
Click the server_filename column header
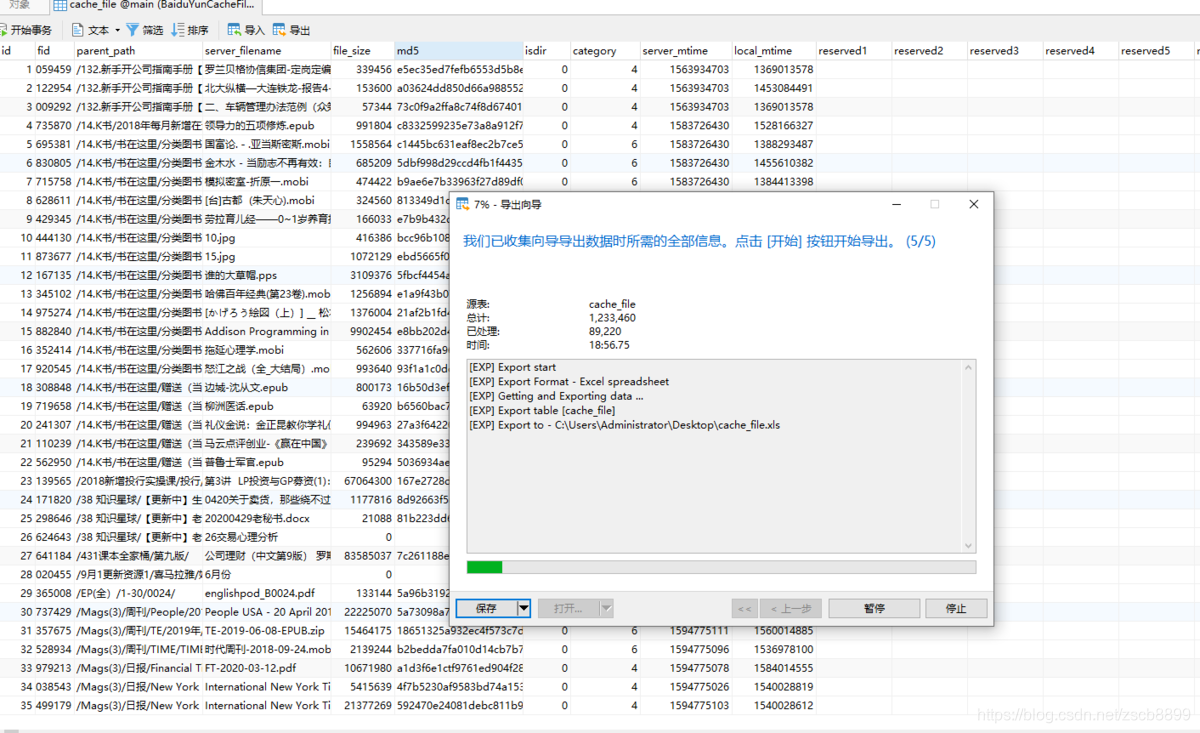265,50
